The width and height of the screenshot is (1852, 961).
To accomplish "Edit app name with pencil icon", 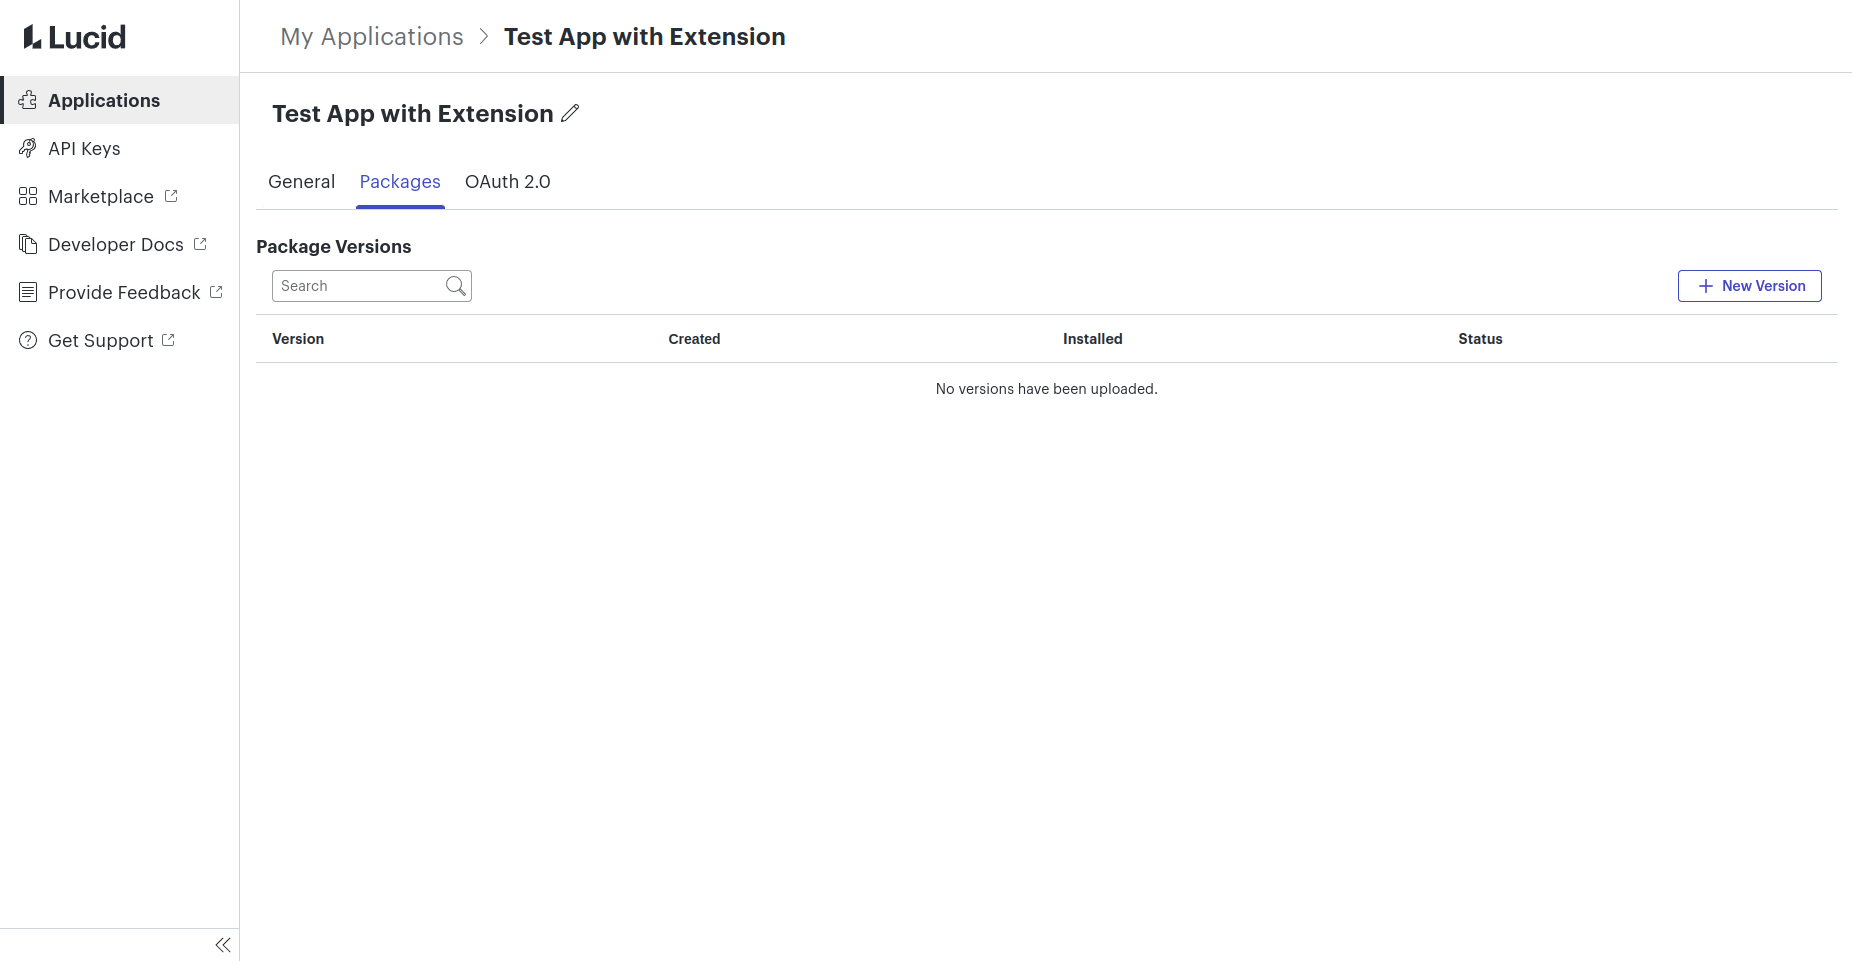I will pyautogui.click(x=570, y=113).
